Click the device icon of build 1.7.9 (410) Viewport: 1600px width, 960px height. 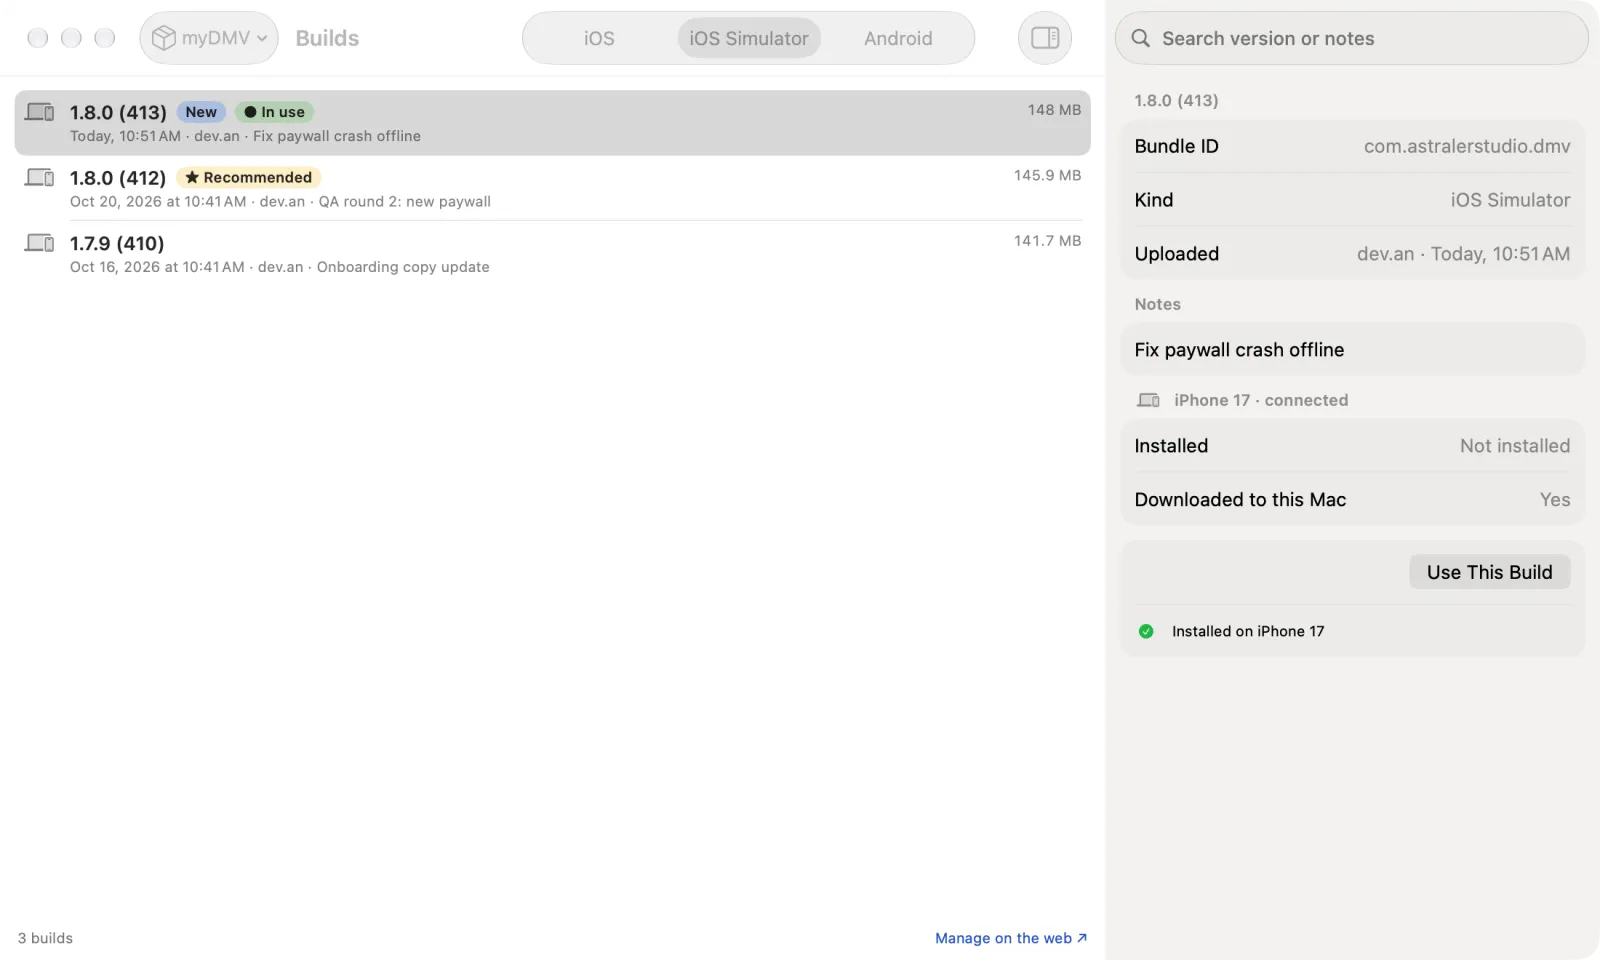point(40,243)
